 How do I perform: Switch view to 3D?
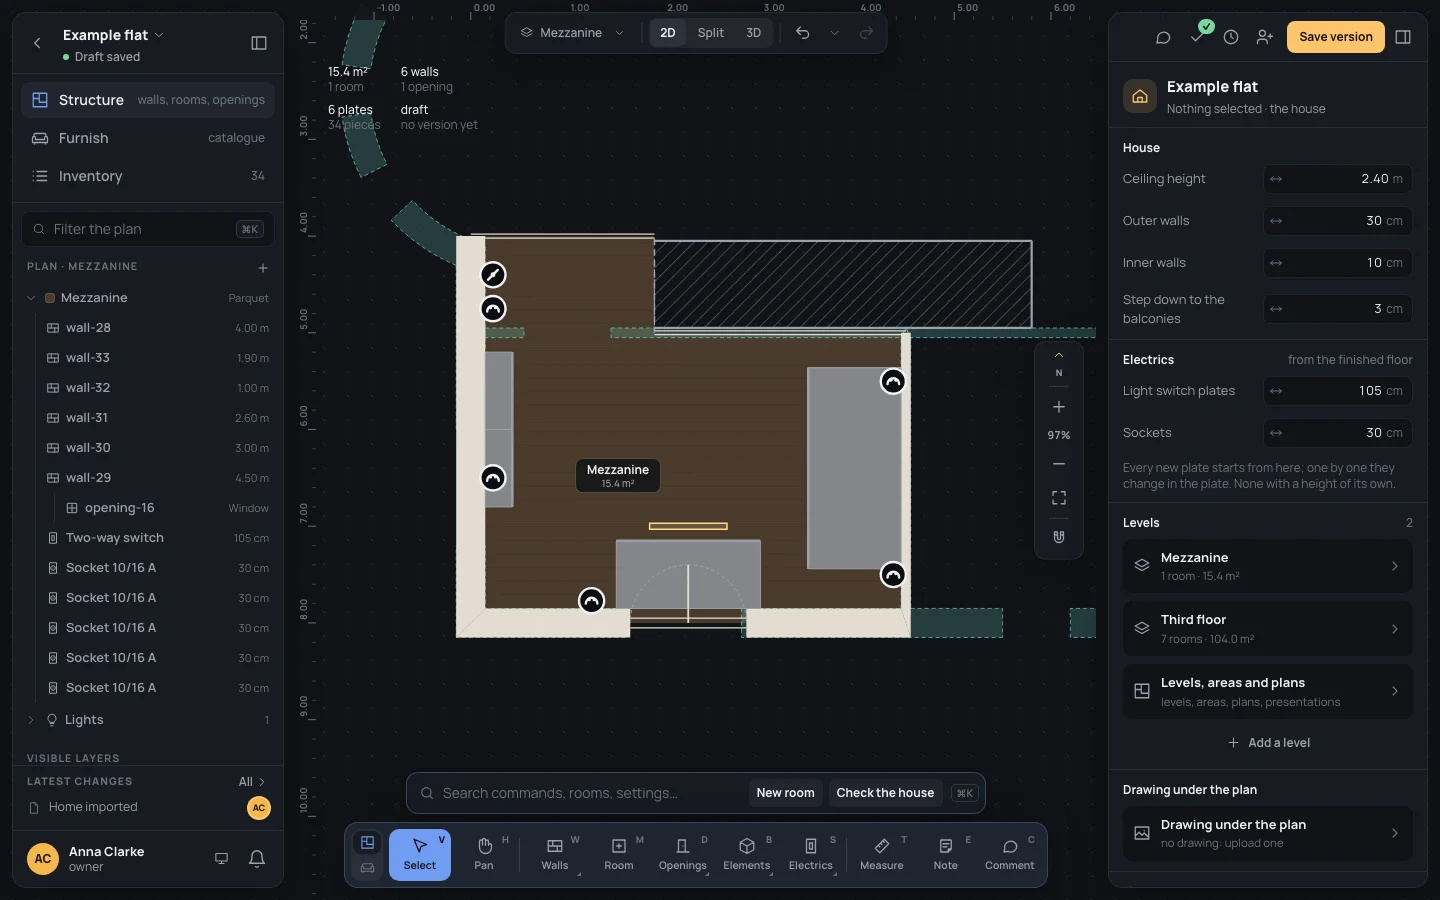point(754,33)
